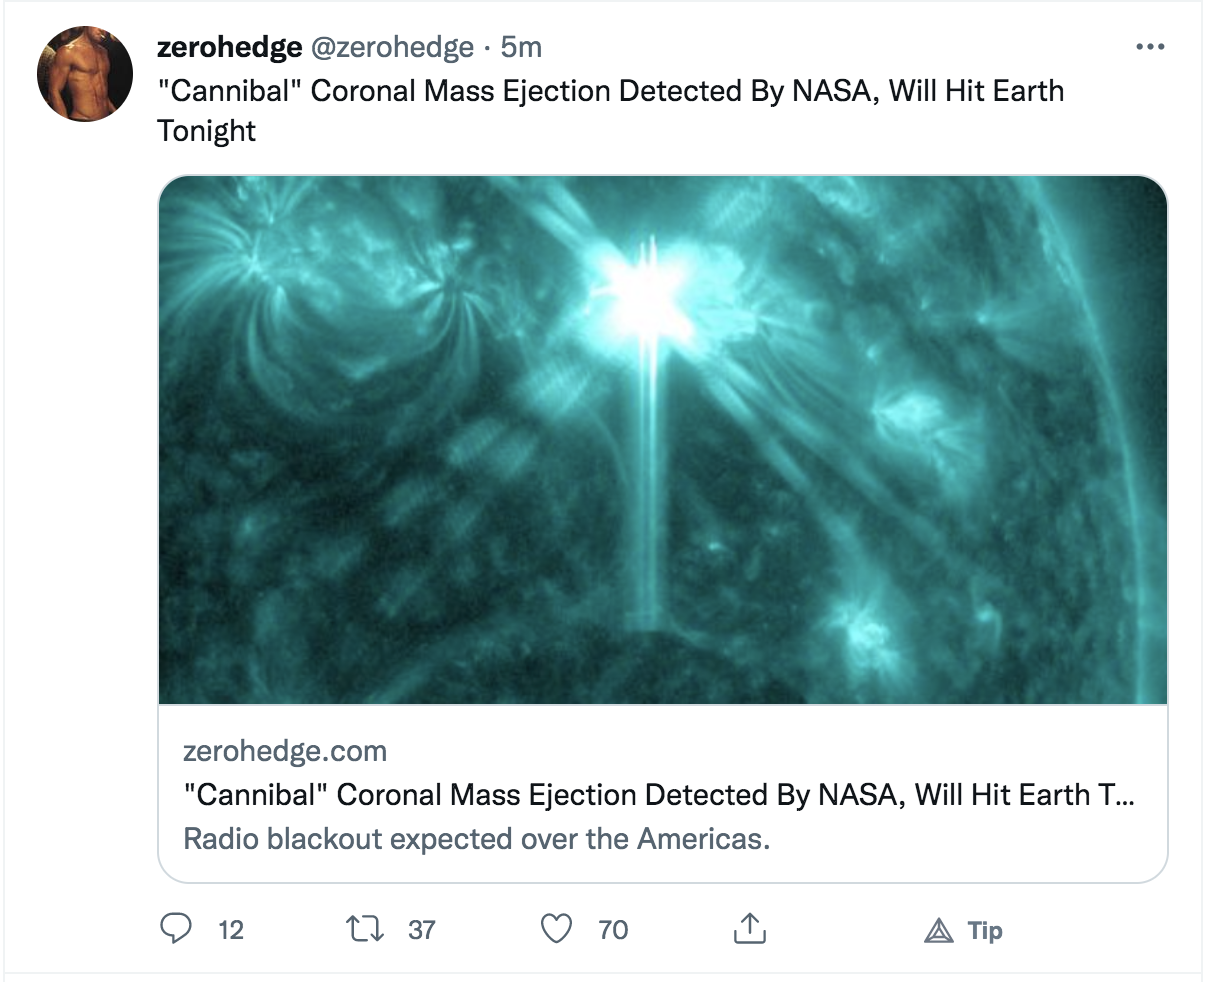The width and height of the screenshot is (1206, 982).
Task: Click the reply count 12
Action: tap(231, 930)
